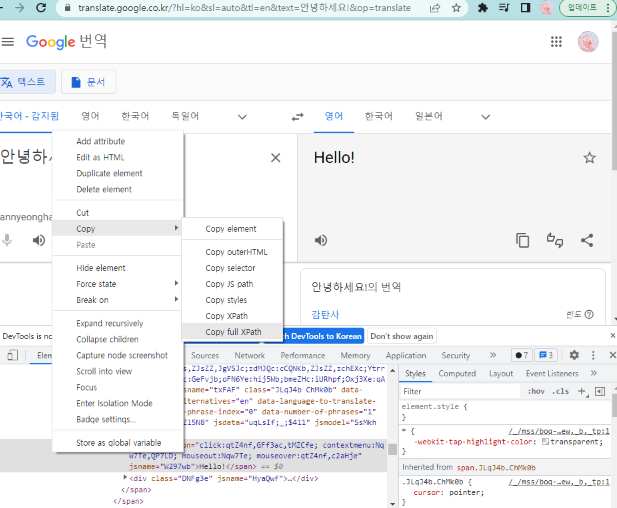This screenshot has width=617, height=508.
Task: Switch to the Sources panel tab
Action: click(205, 355)
